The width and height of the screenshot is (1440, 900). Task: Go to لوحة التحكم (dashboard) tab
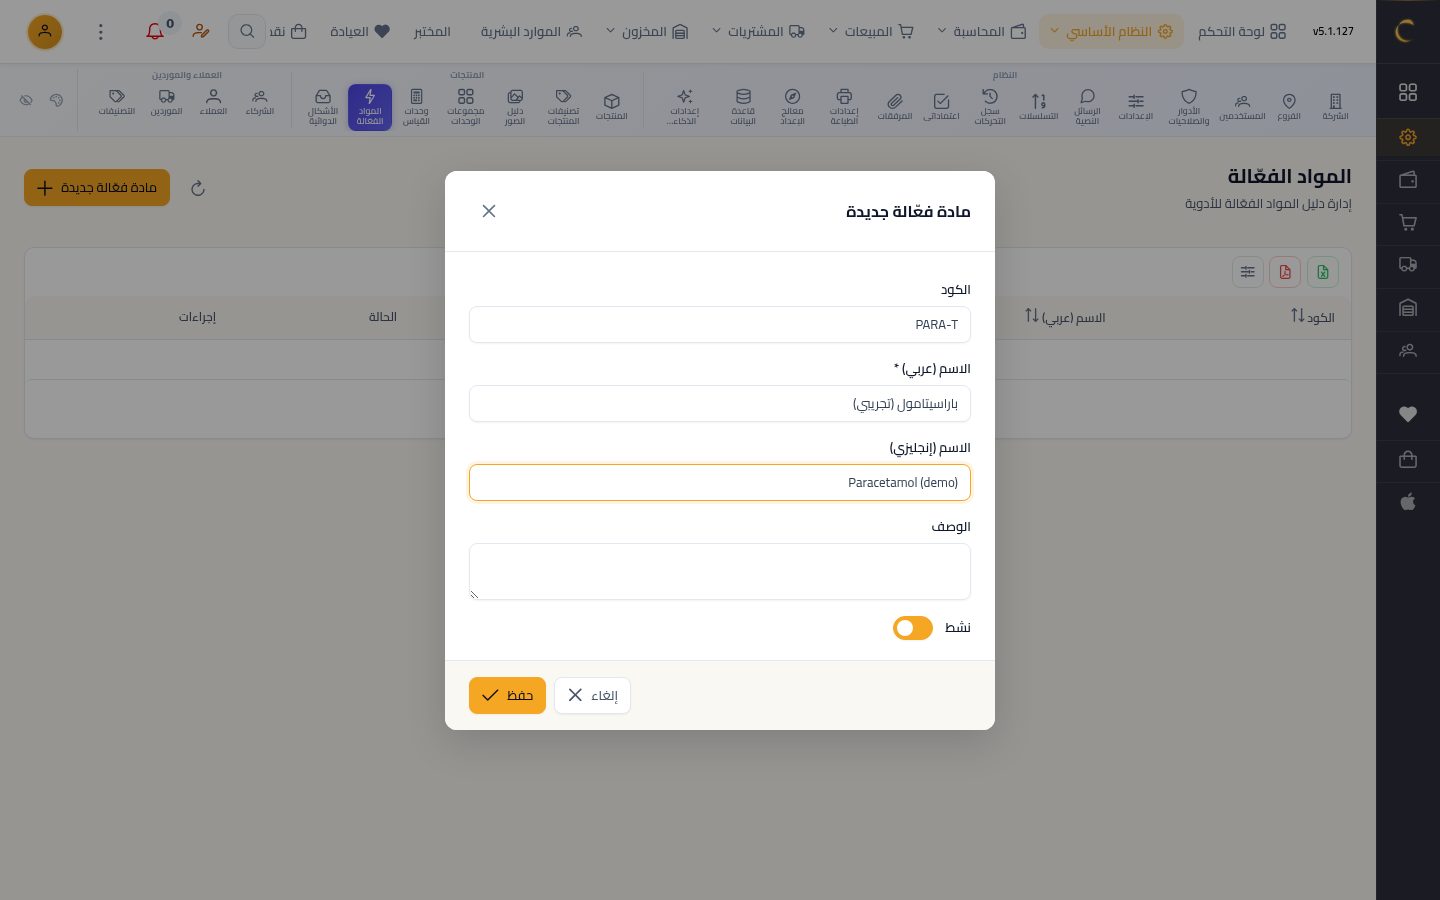[x=1242, y=31]
